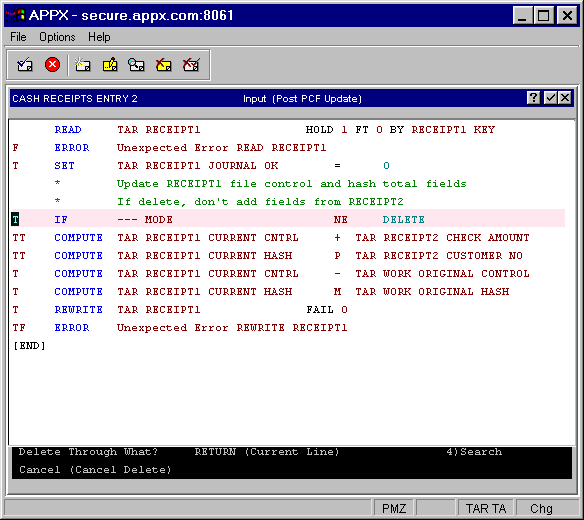Click the toolbar icon with red X and checkmark
The height and width of the screenshot is (520, 584).
coord(191,65)
